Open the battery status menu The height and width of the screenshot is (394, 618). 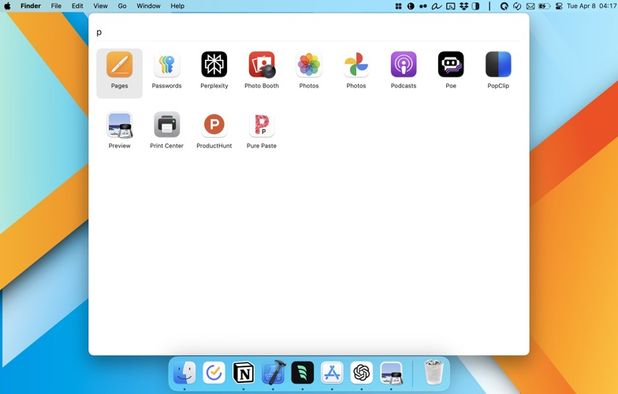coord(544,6)
